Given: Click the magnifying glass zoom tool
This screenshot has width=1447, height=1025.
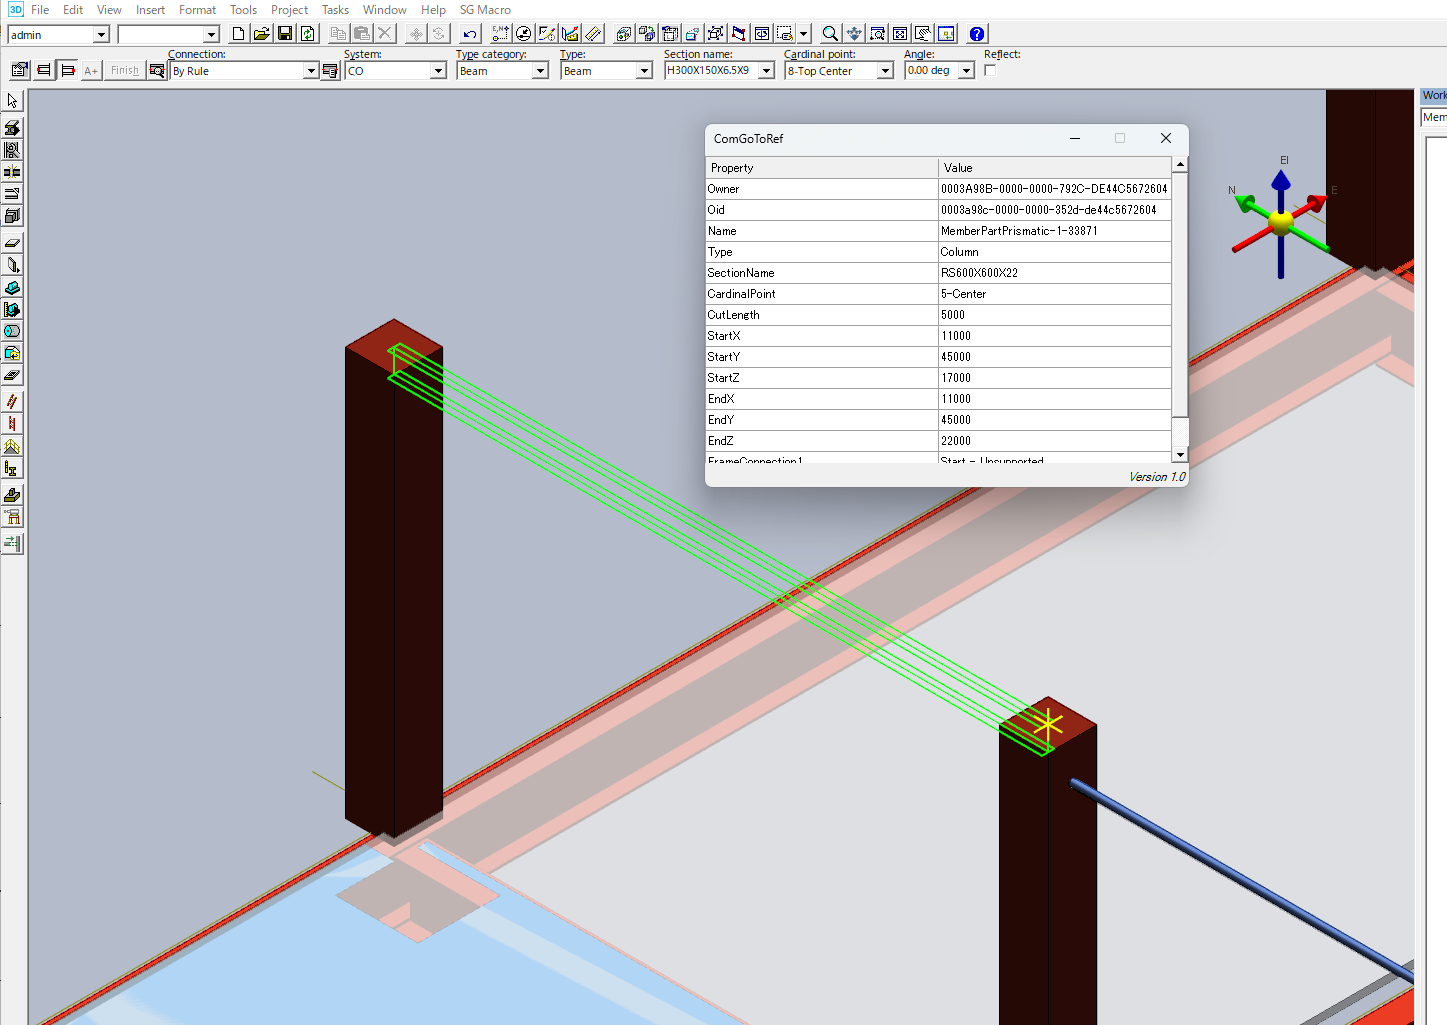Looking at the screenshot, I should [x=829, y=34].
